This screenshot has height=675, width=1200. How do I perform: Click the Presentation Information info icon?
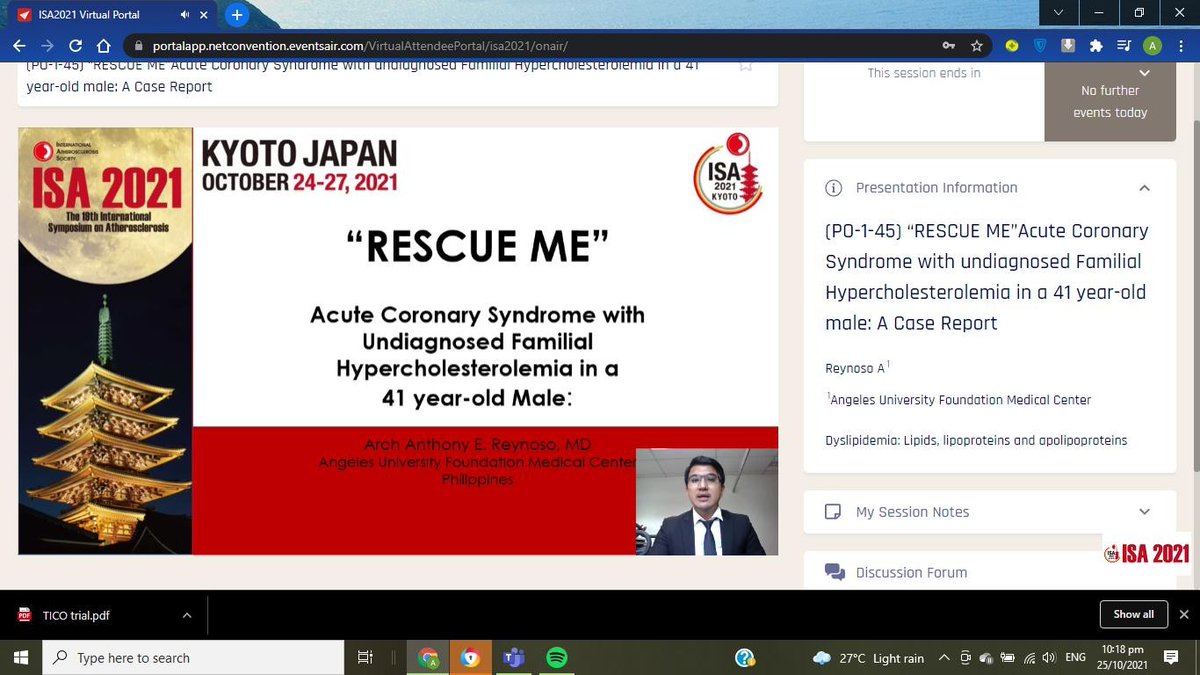pos(833,188)
